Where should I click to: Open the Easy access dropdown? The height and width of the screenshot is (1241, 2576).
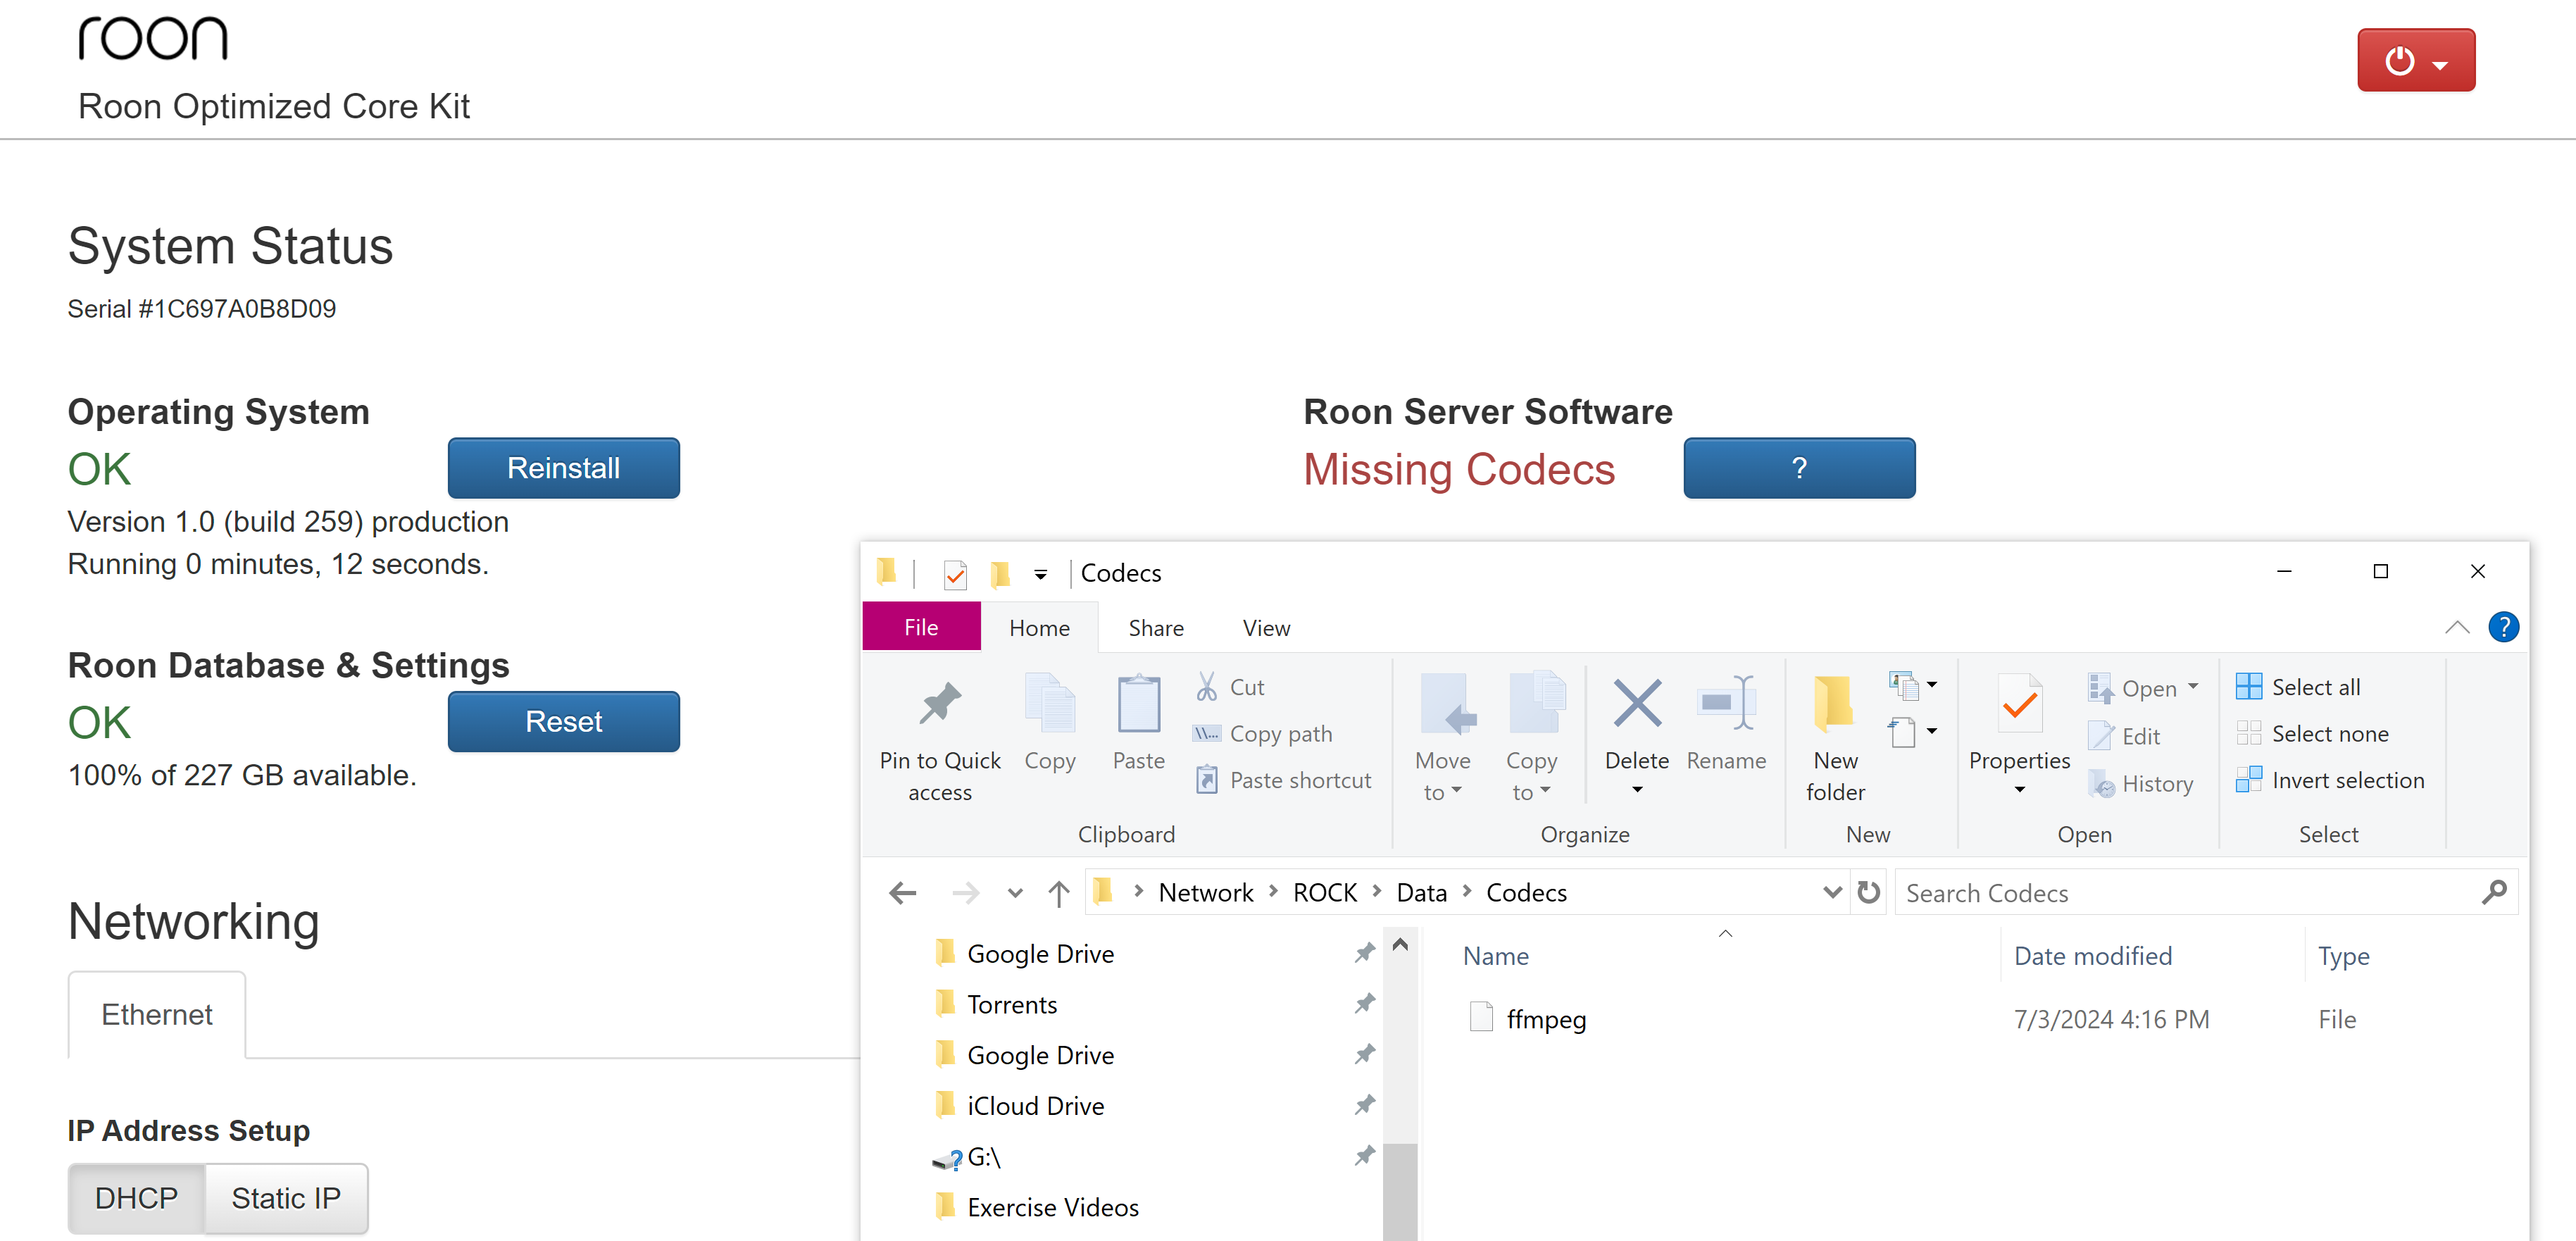tap(1912, 732)
